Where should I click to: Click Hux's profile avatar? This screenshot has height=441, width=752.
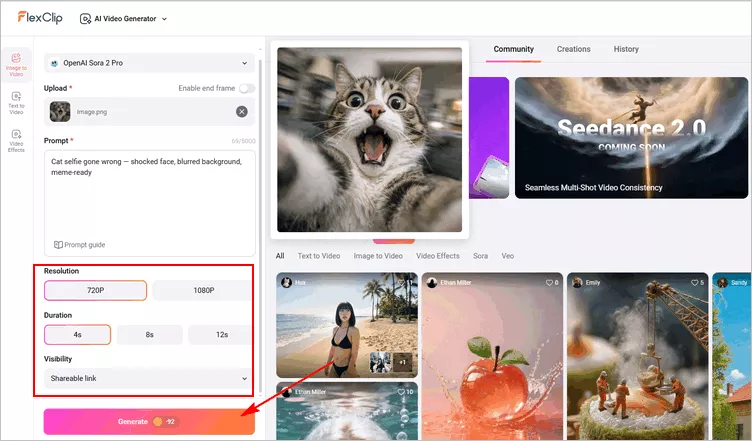[x=286, y=283]
